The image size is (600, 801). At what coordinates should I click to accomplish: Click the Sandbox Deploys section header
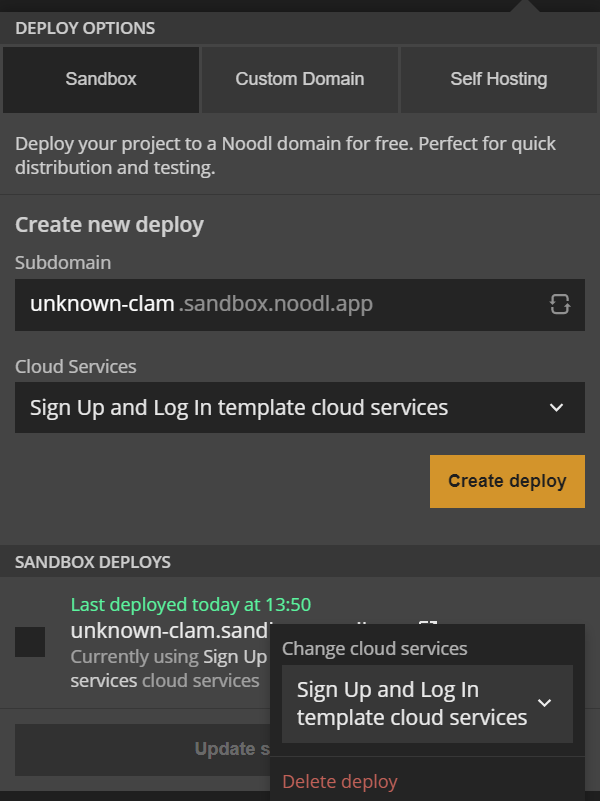pyautogui.click(x=93, y=562)
